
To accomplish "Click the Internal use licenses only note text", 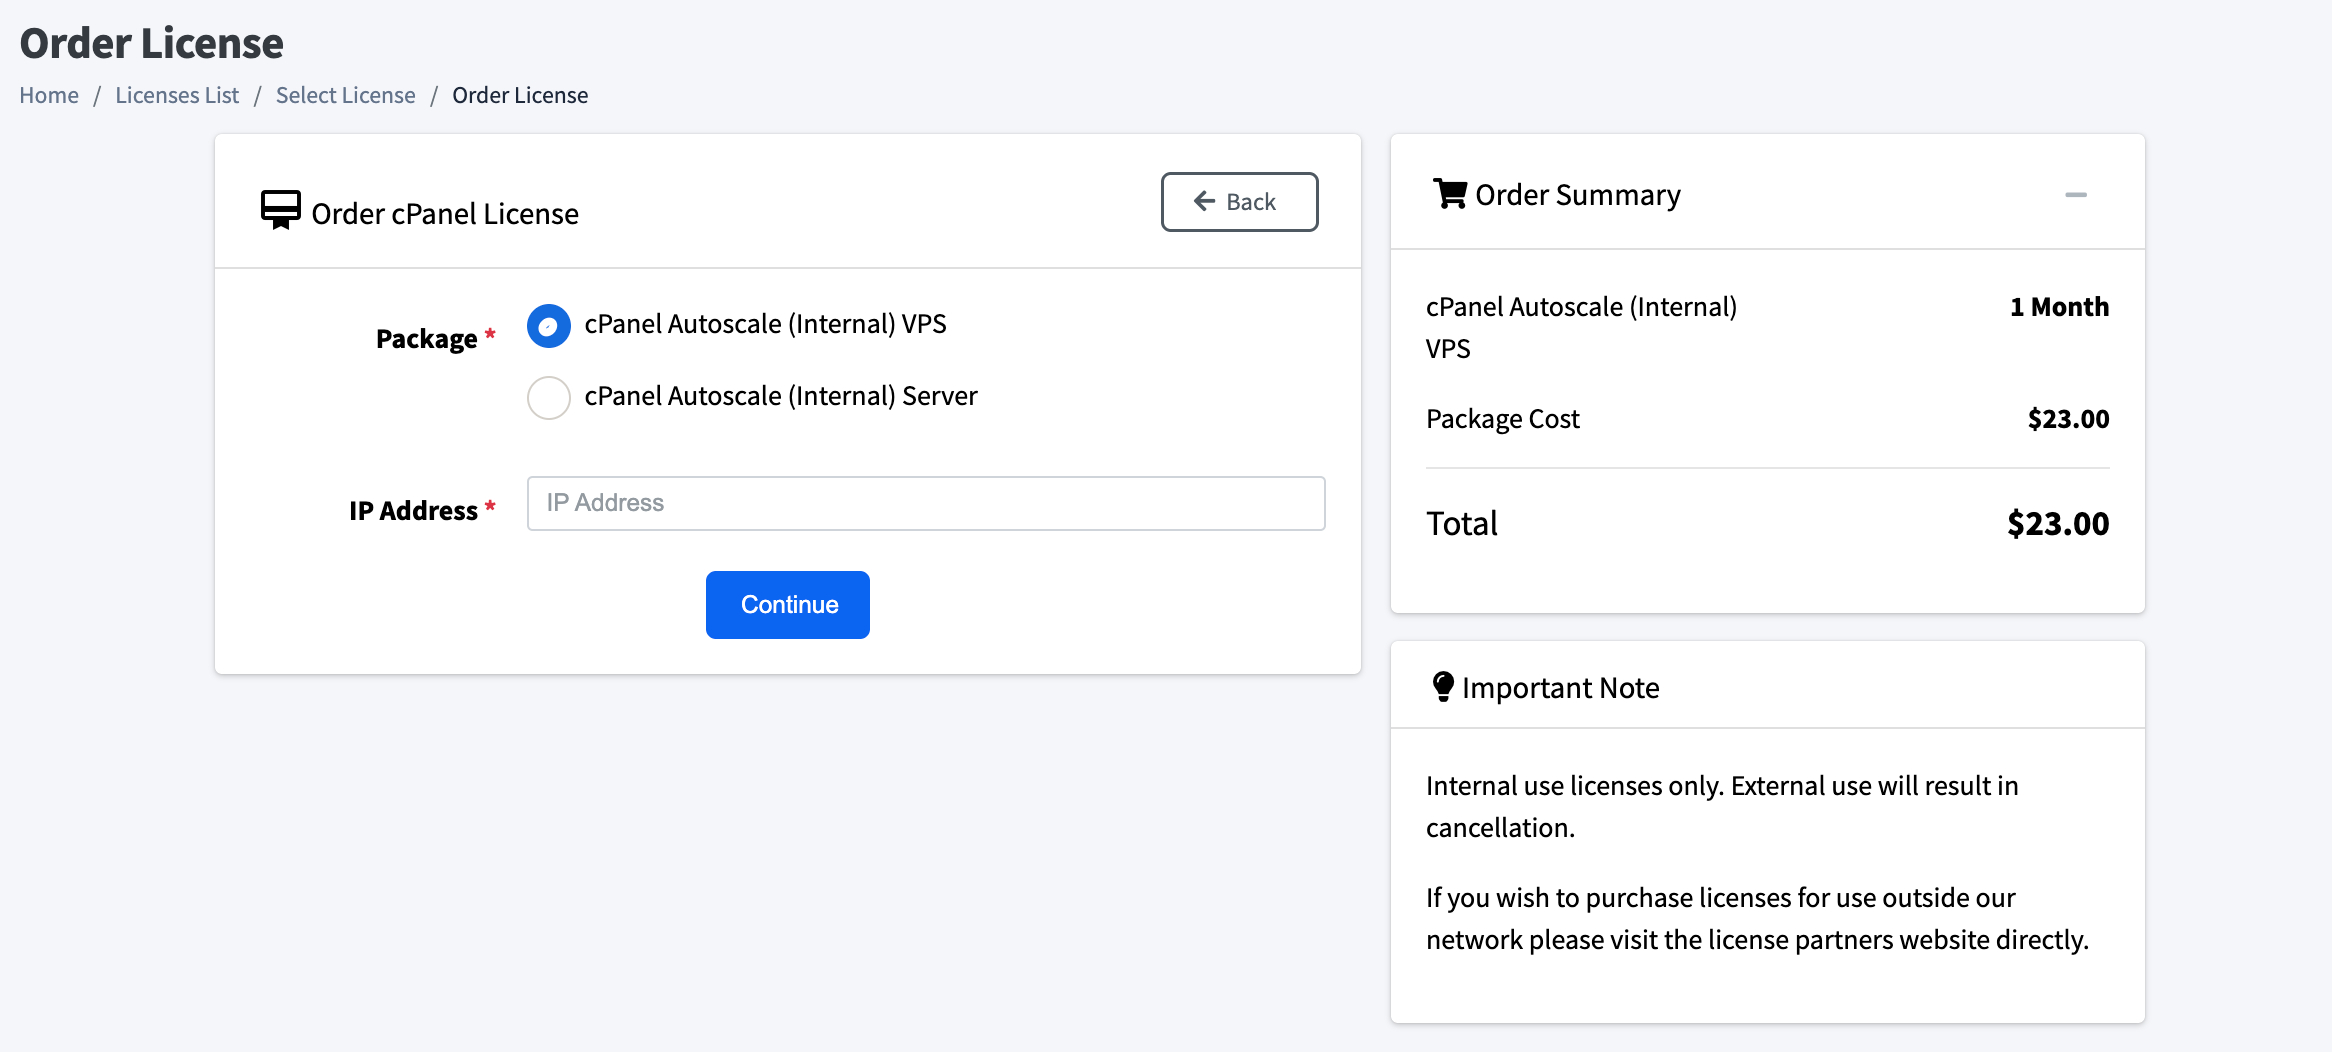I will tap(1722, 807).
